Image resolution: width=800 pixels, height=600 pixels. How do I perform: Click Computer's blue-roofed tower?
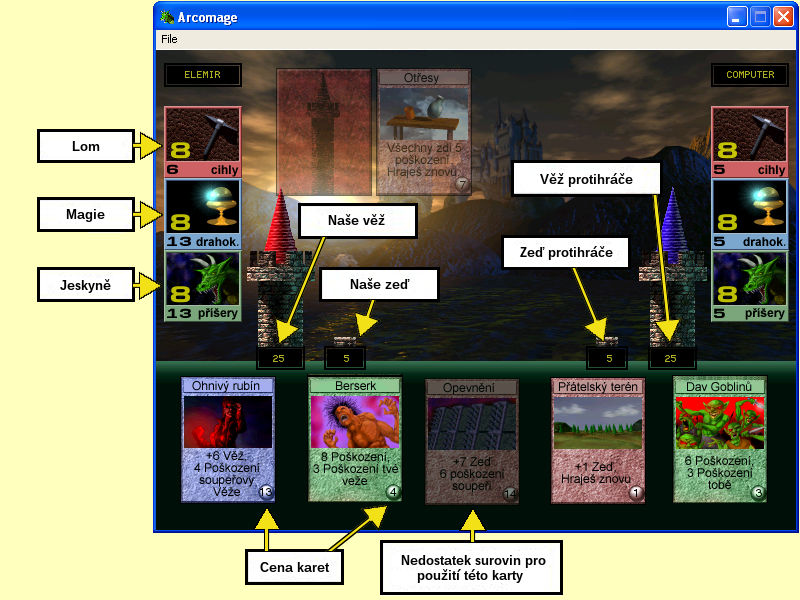[x=672, y=268]
